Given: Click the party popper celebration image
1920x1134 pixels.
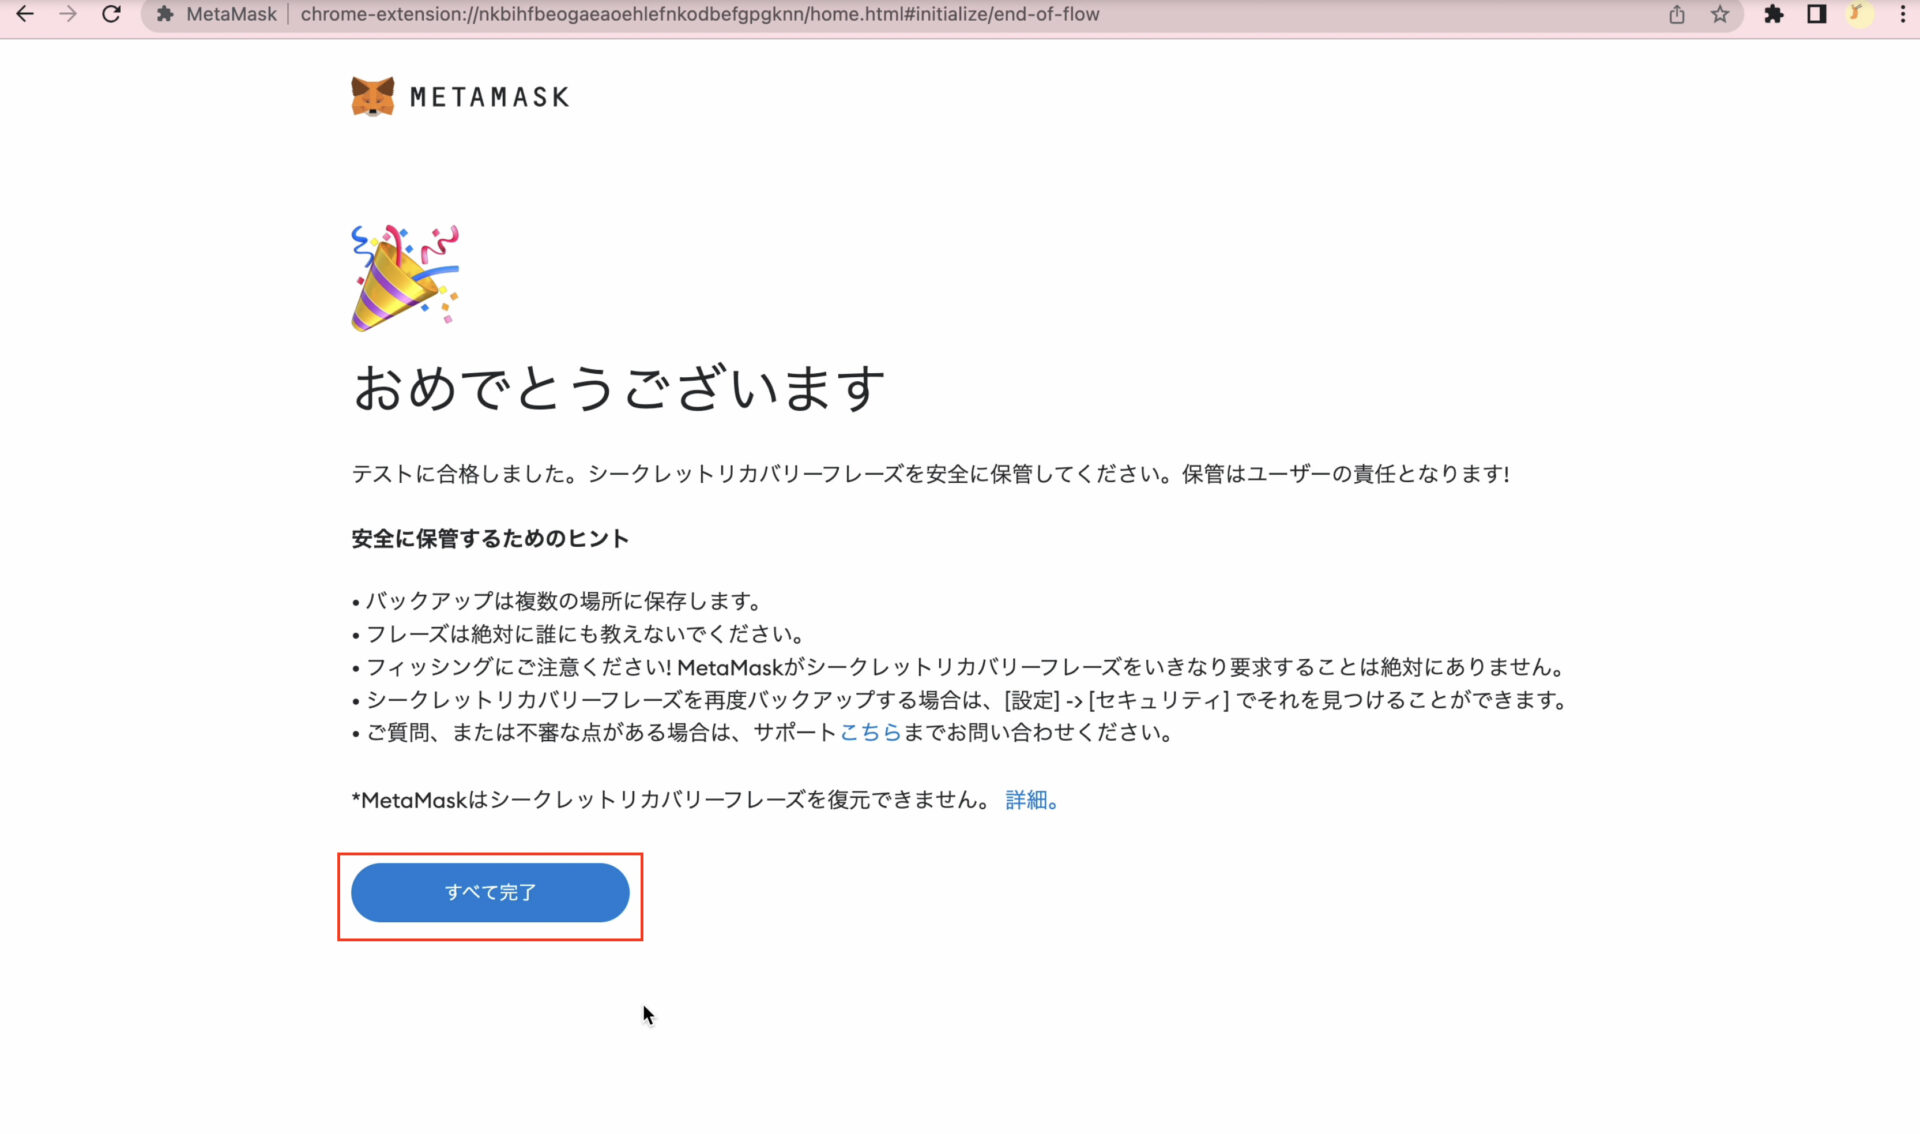Looking at the screenshot, I should 405,278.
